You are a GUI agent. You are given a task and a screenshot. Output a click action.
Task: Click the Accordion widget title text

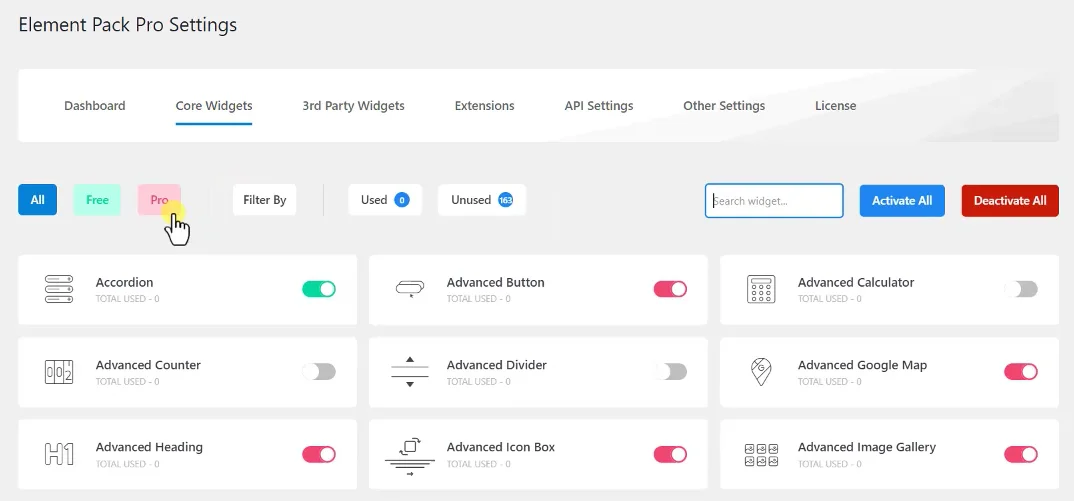125,282
